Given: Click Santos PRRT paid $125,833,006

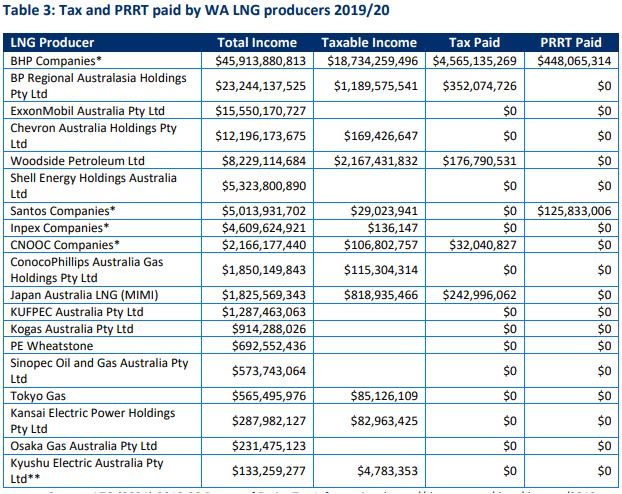Looking at the screenshot, I should pos(574,211).
